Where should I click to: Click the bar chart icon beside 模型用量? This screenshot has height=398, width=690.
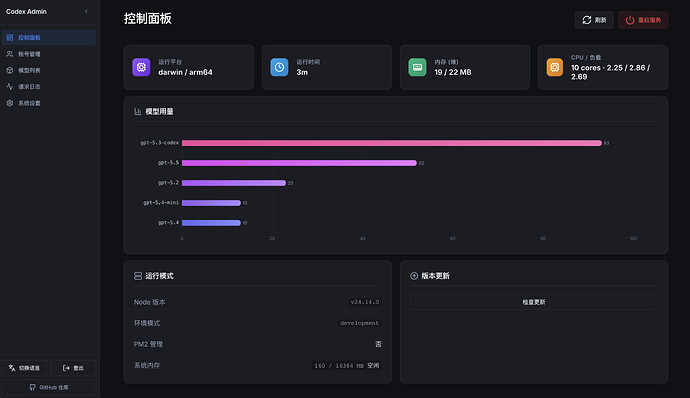(138, 111)
